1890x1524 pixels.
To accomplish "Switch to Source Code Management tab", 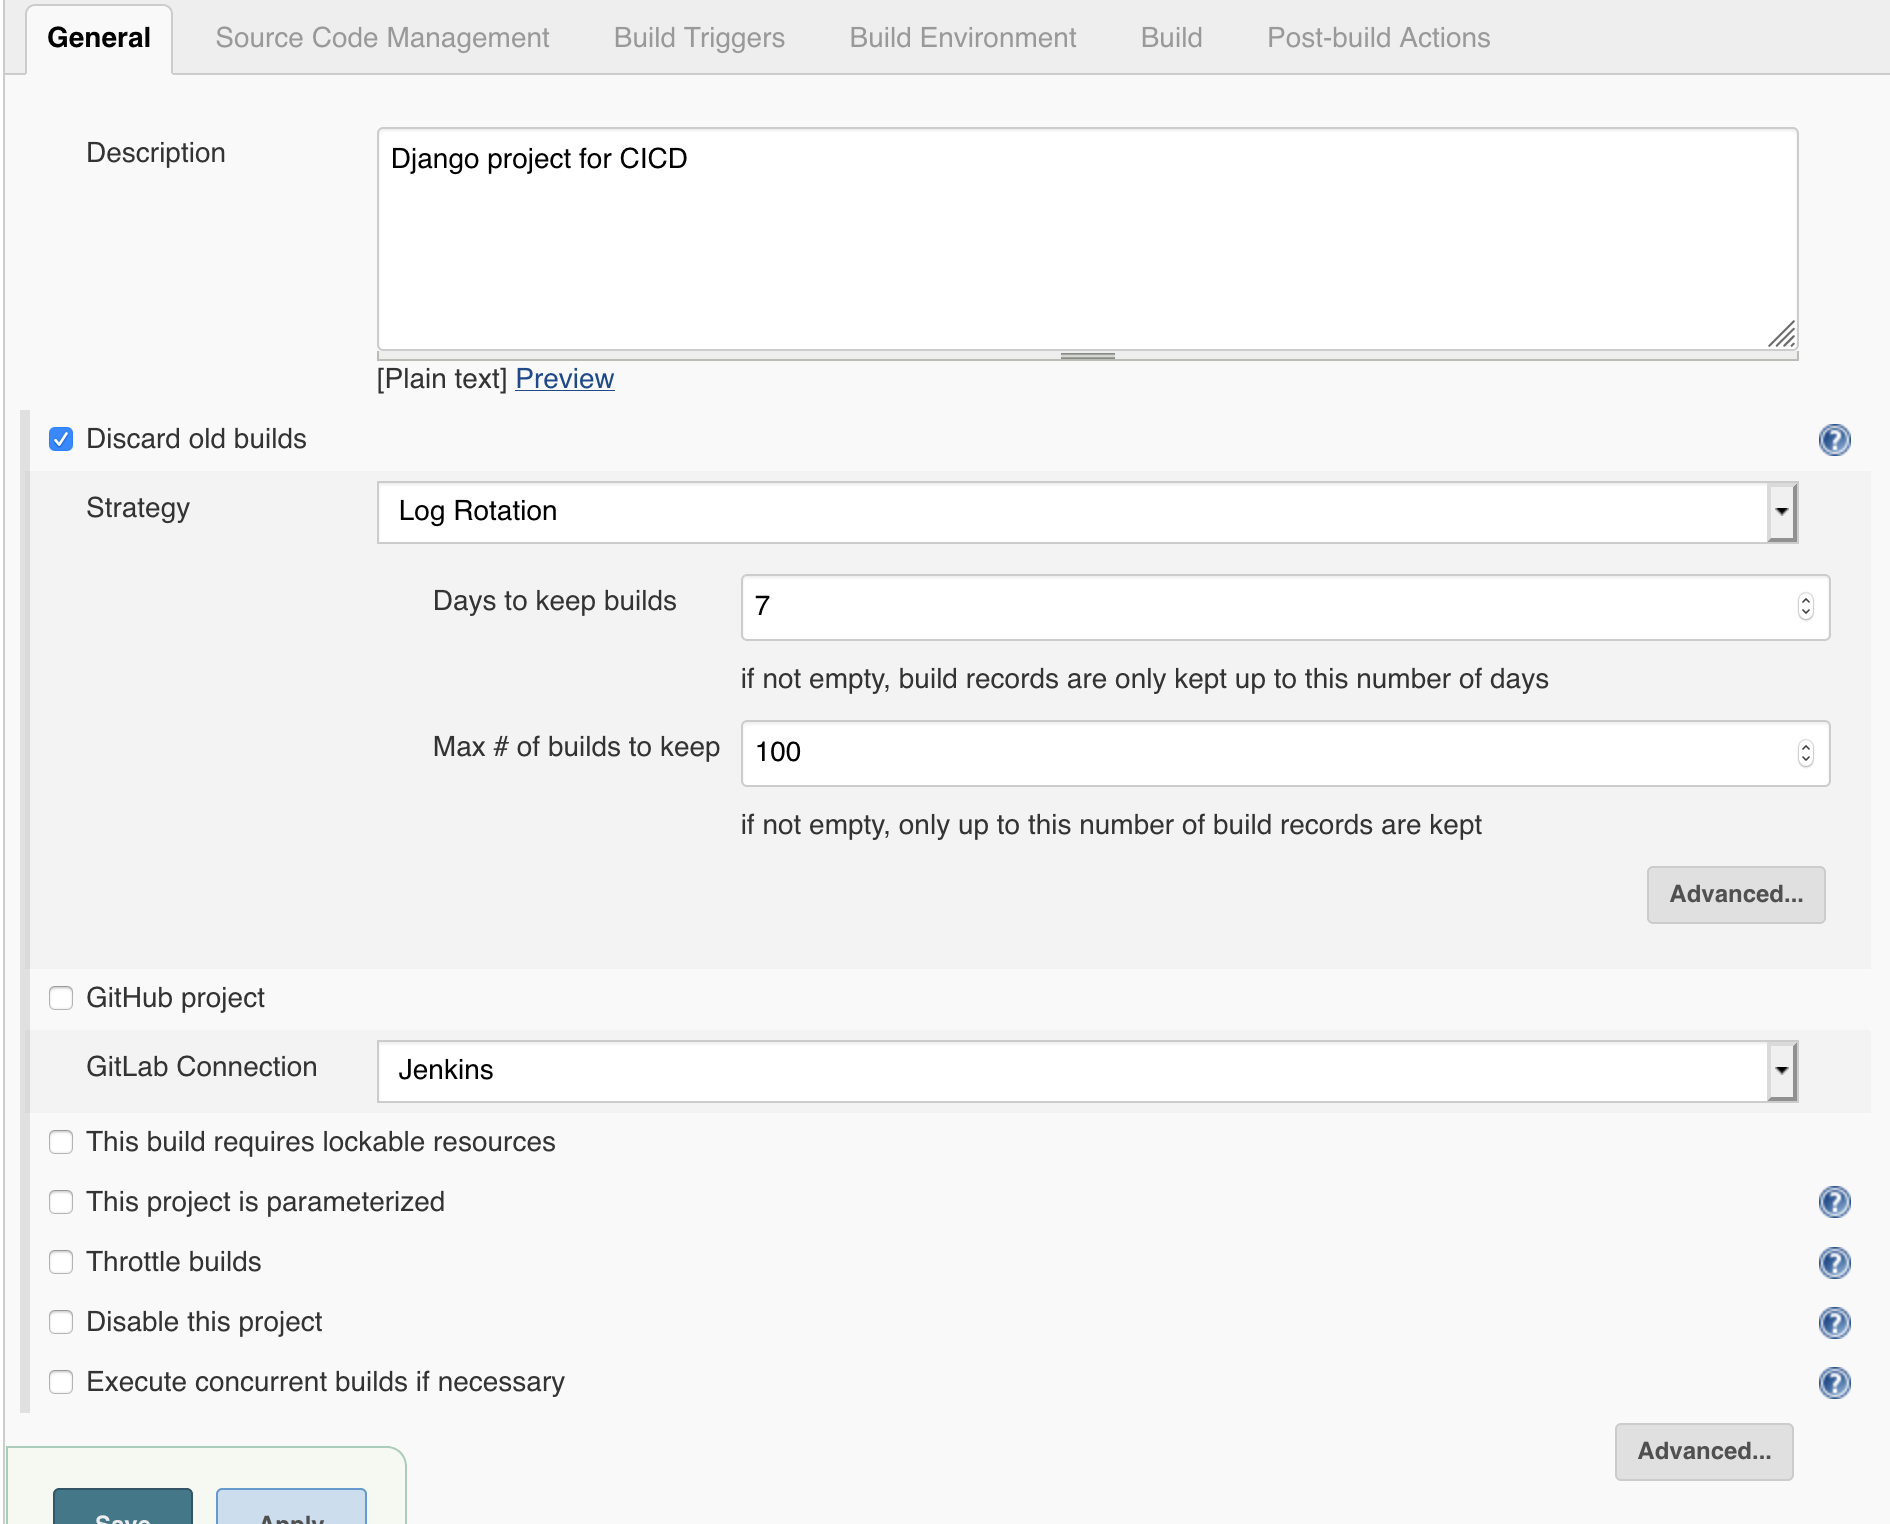I will pos(382,37).
